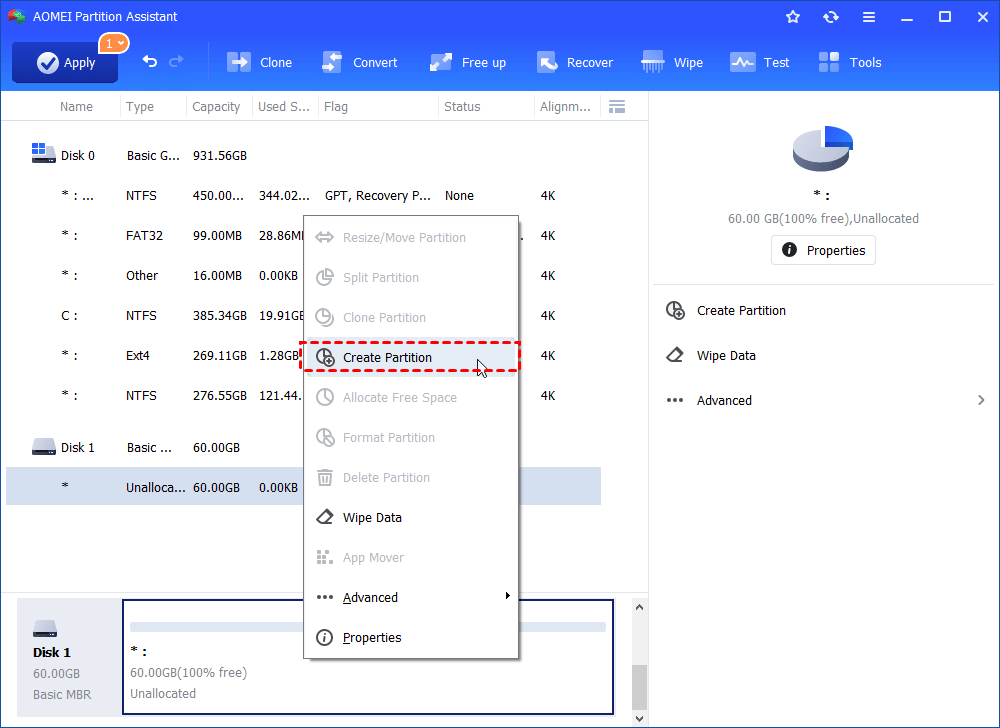This screenshot has height=728, width=1000.
Task: Expand the Advanced submenu in the context menu
Action: pos(371,597)
